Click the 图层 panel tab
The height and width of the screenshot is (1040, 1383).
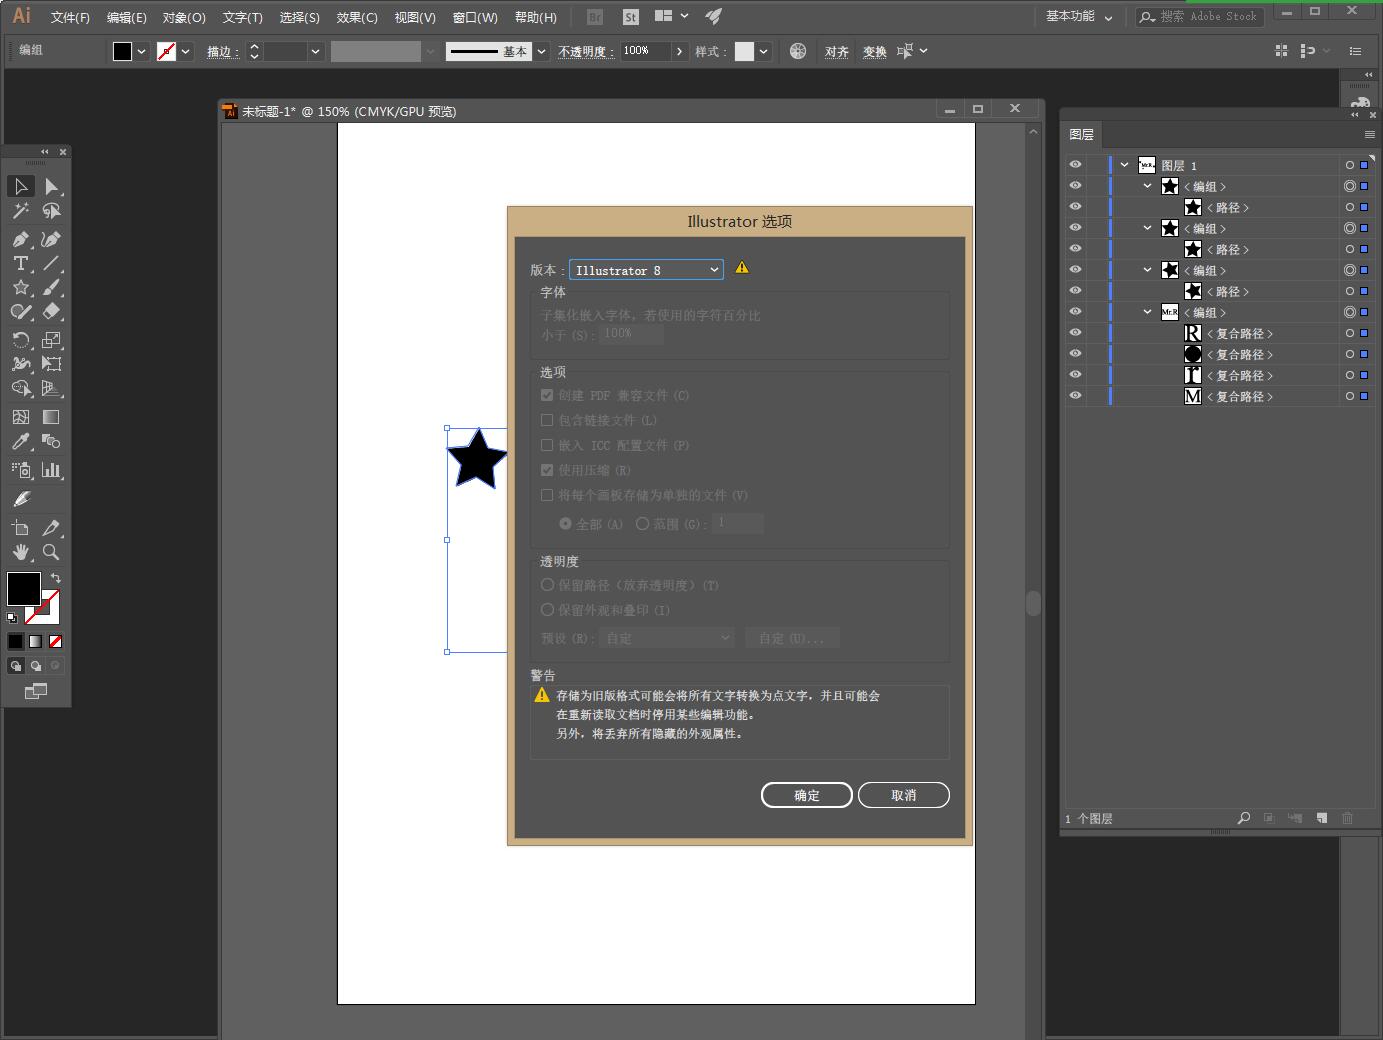pos(1082,134)
